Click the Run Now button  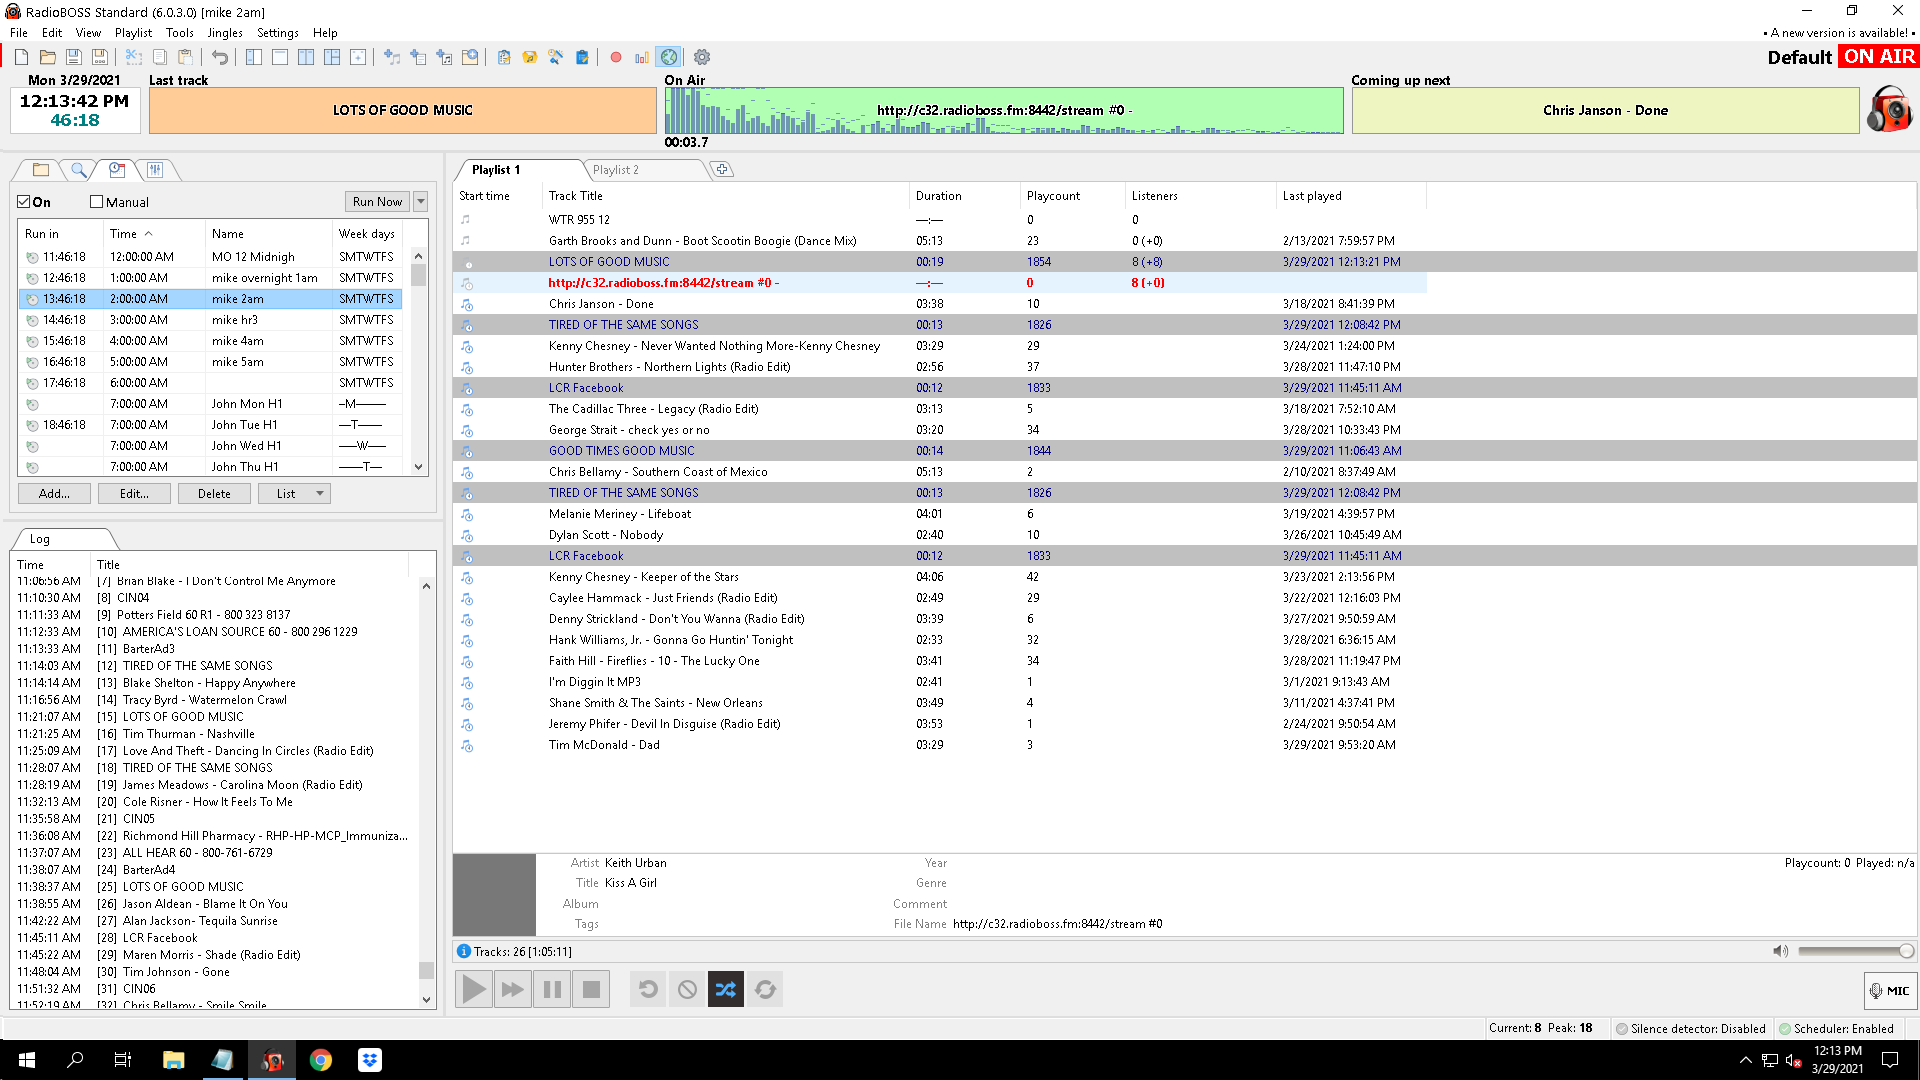point(377,202)
